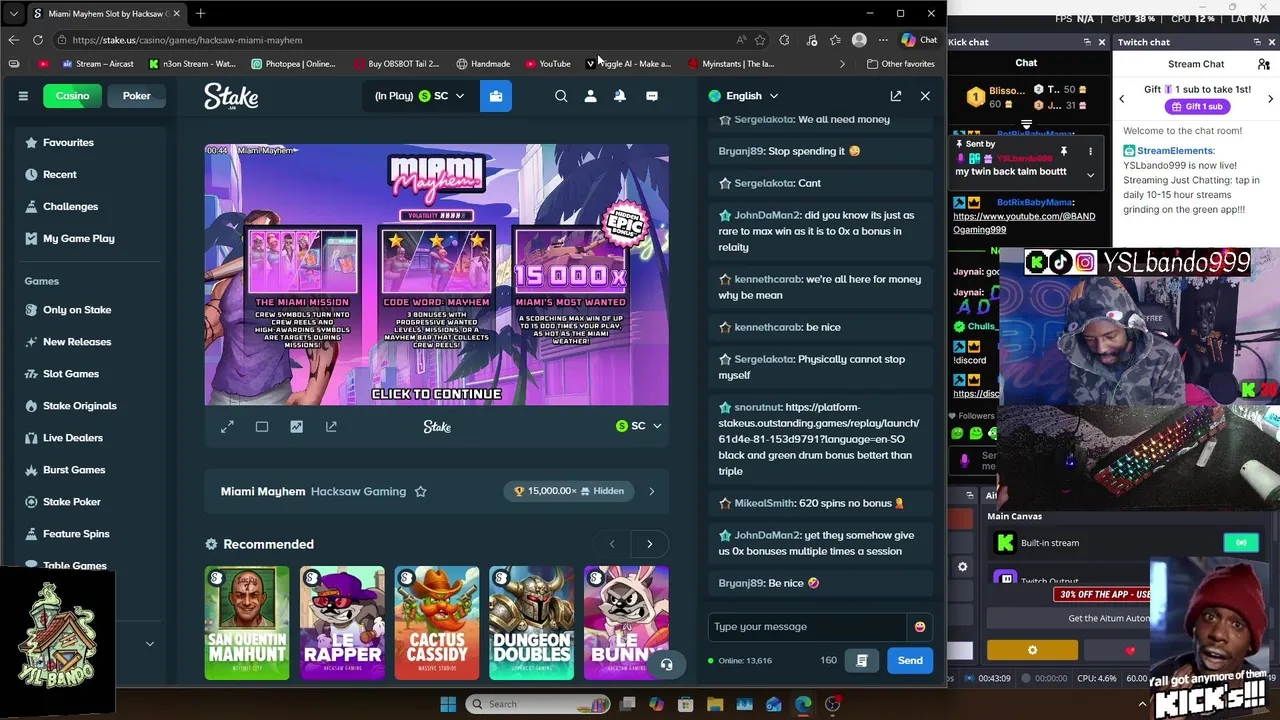
Task: Open Only on Stake category
Action: [77, 310]
